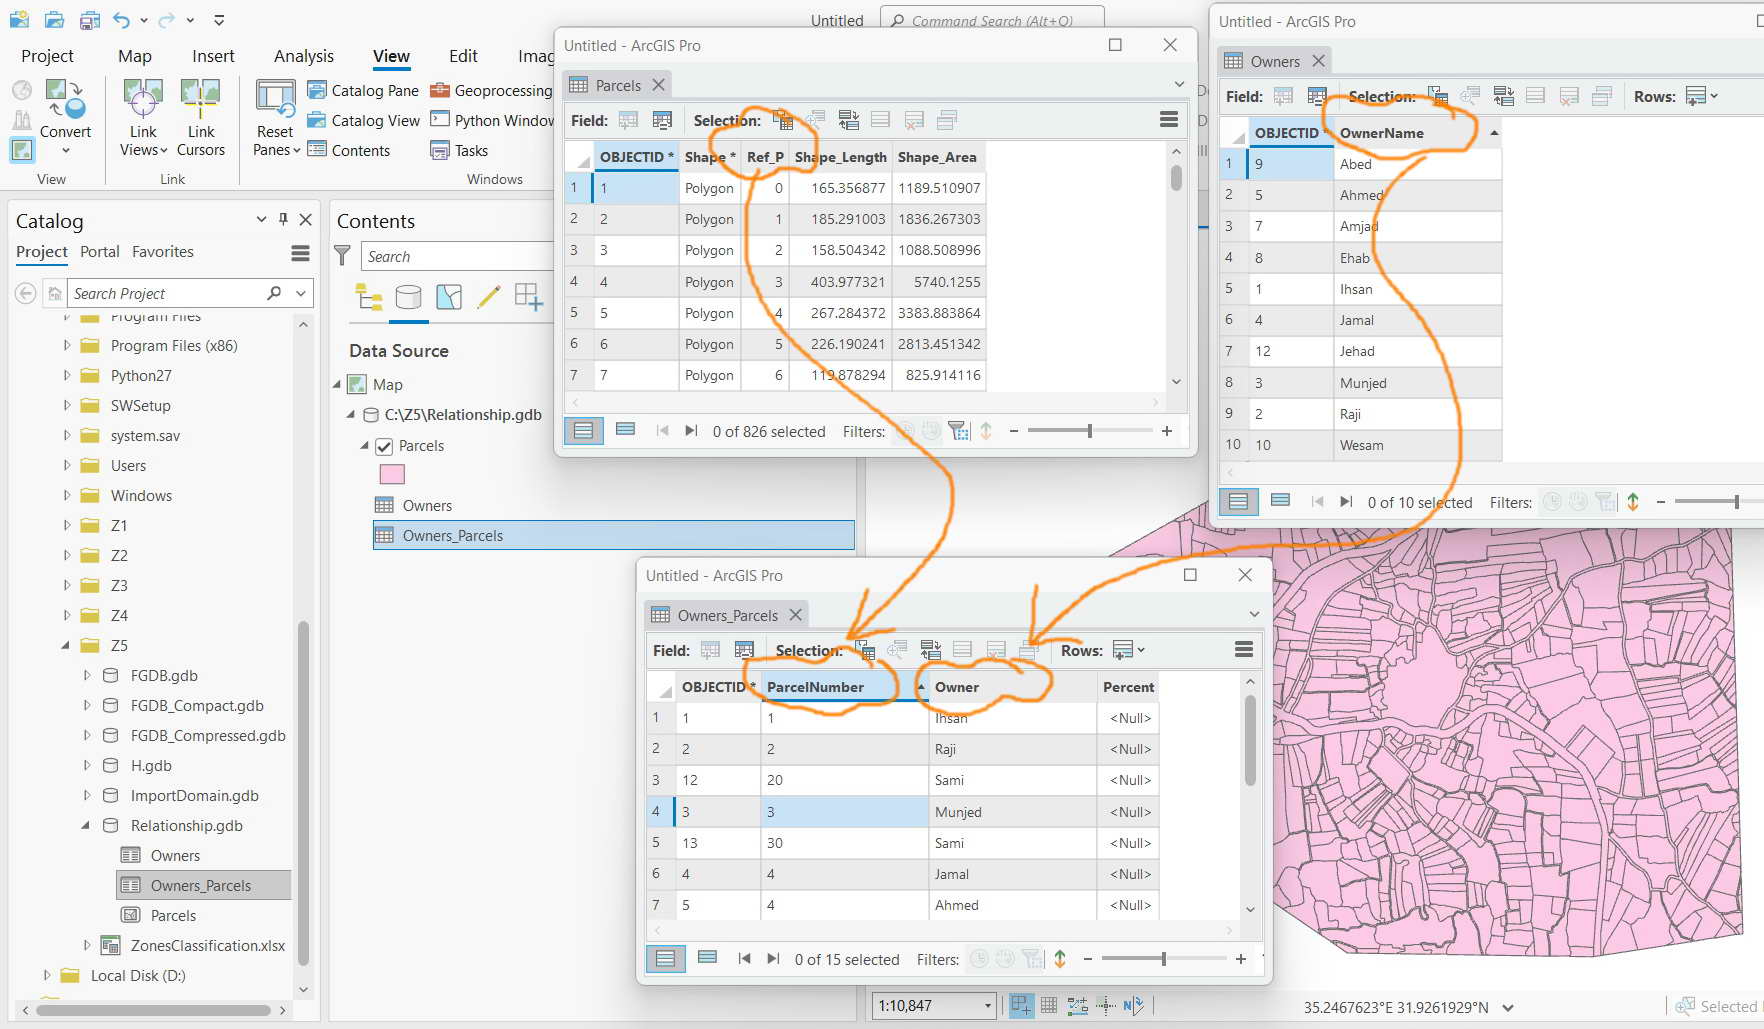
Task: Uncheck the Parcels layer visibility checkbox
Action: pos(385,446)
